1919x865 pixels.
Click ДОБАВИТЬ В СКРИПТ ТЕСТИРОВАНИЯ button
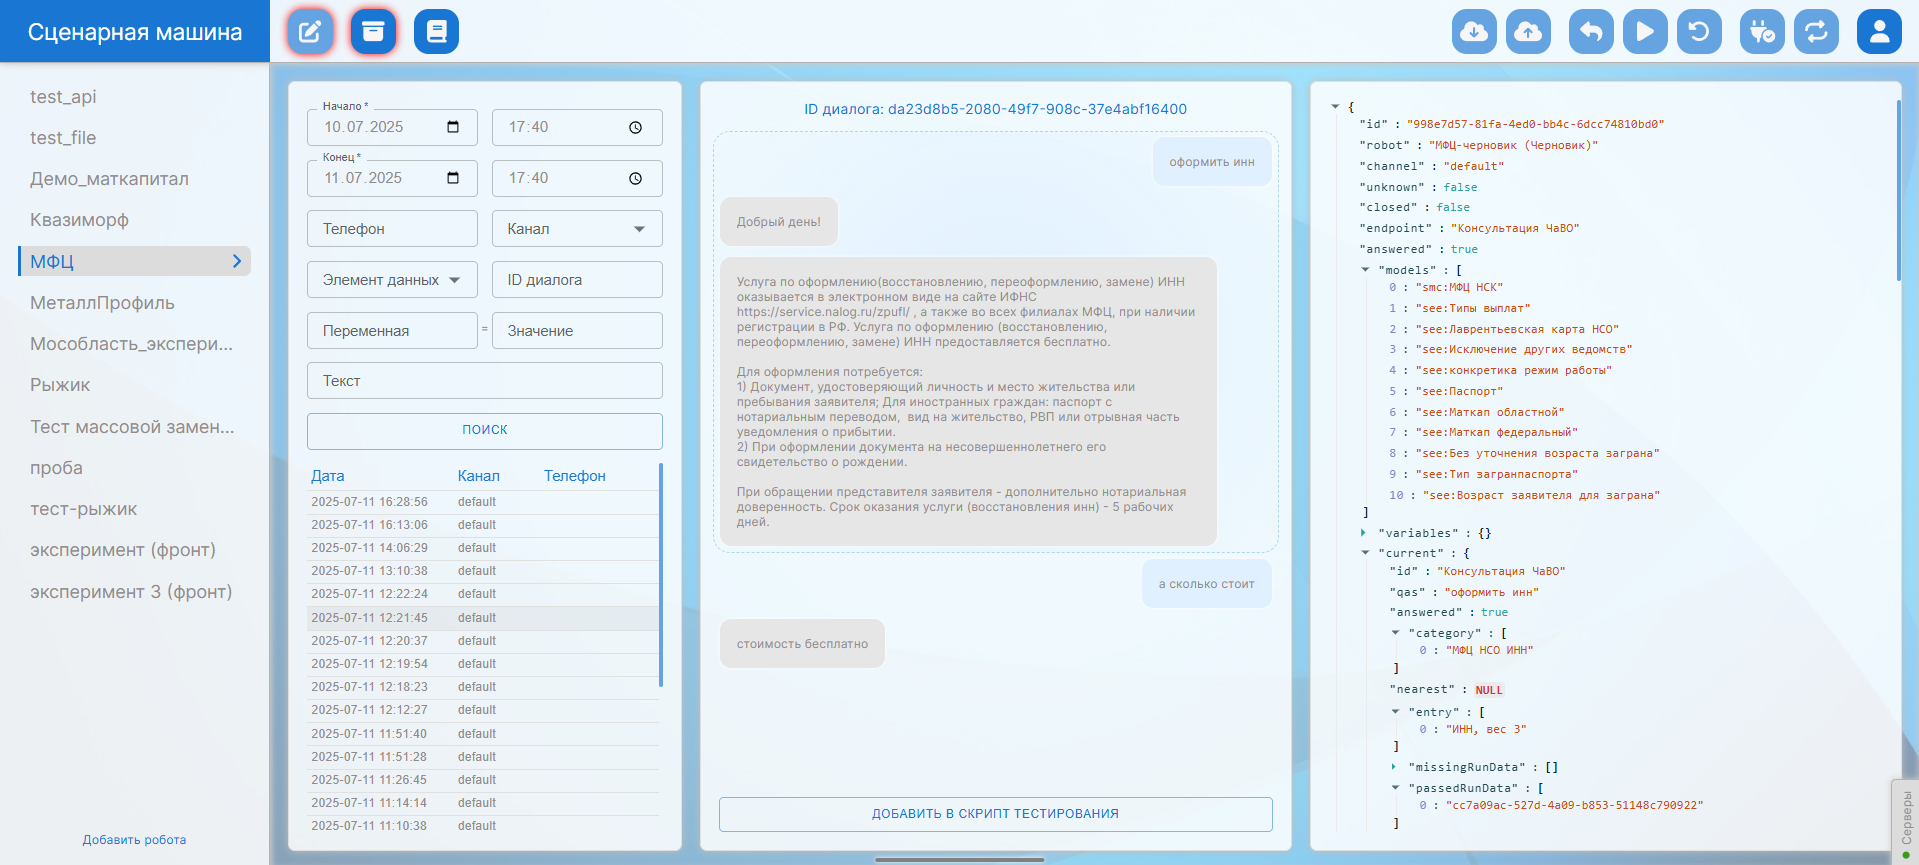point(995,814)
